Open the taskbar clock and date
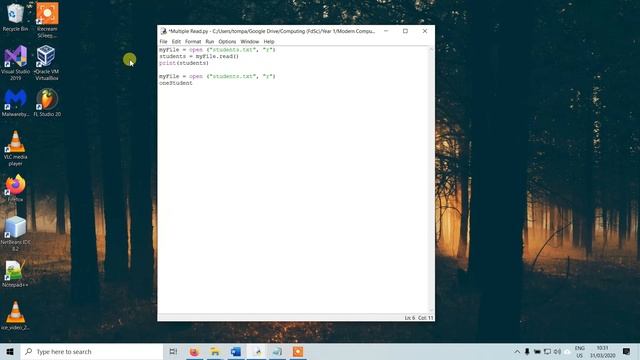640x360 pixels. [602, 351]
